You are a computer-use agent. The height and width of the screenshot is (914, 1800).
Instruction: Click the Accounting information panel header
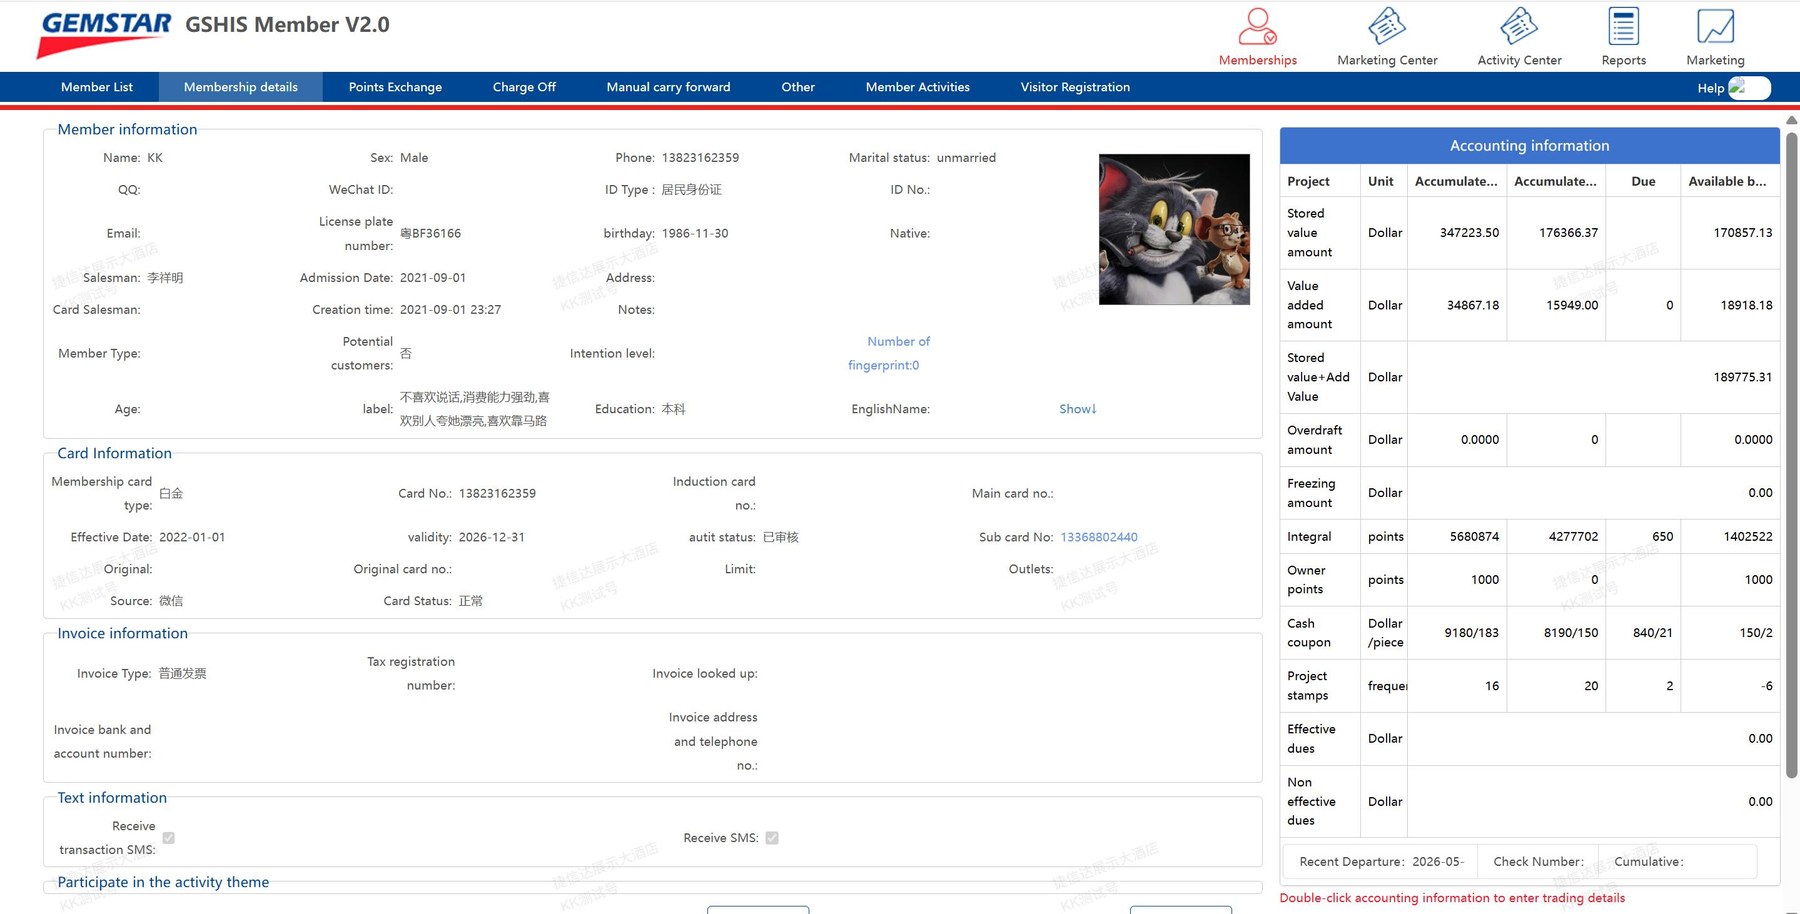pyautogui.click(x=1530, y=146)
